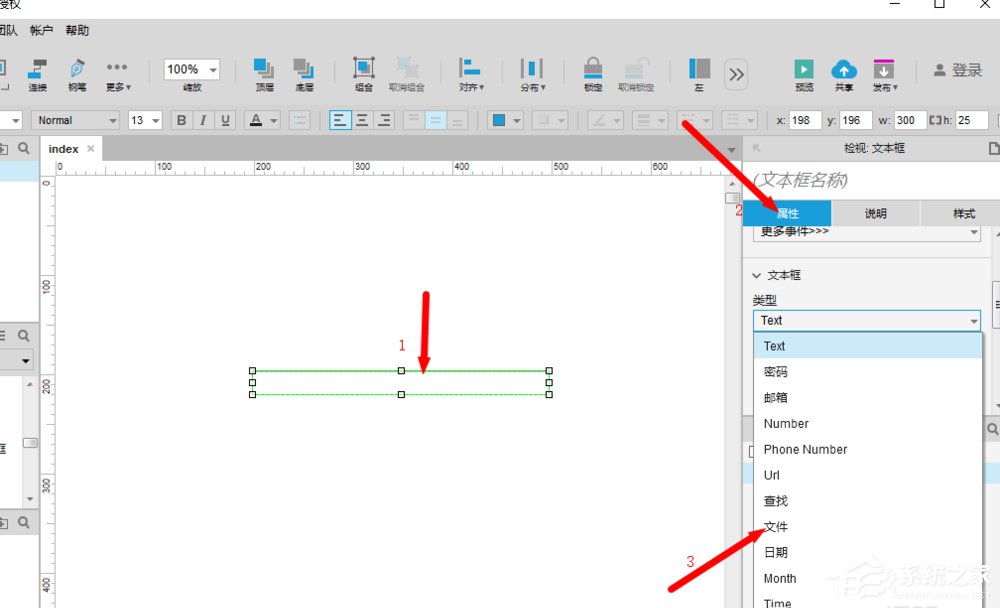This screenshot has height=608, width=1000.
Task: Choose Url type option
Action: pyautogui.click(x=868, y=475)
